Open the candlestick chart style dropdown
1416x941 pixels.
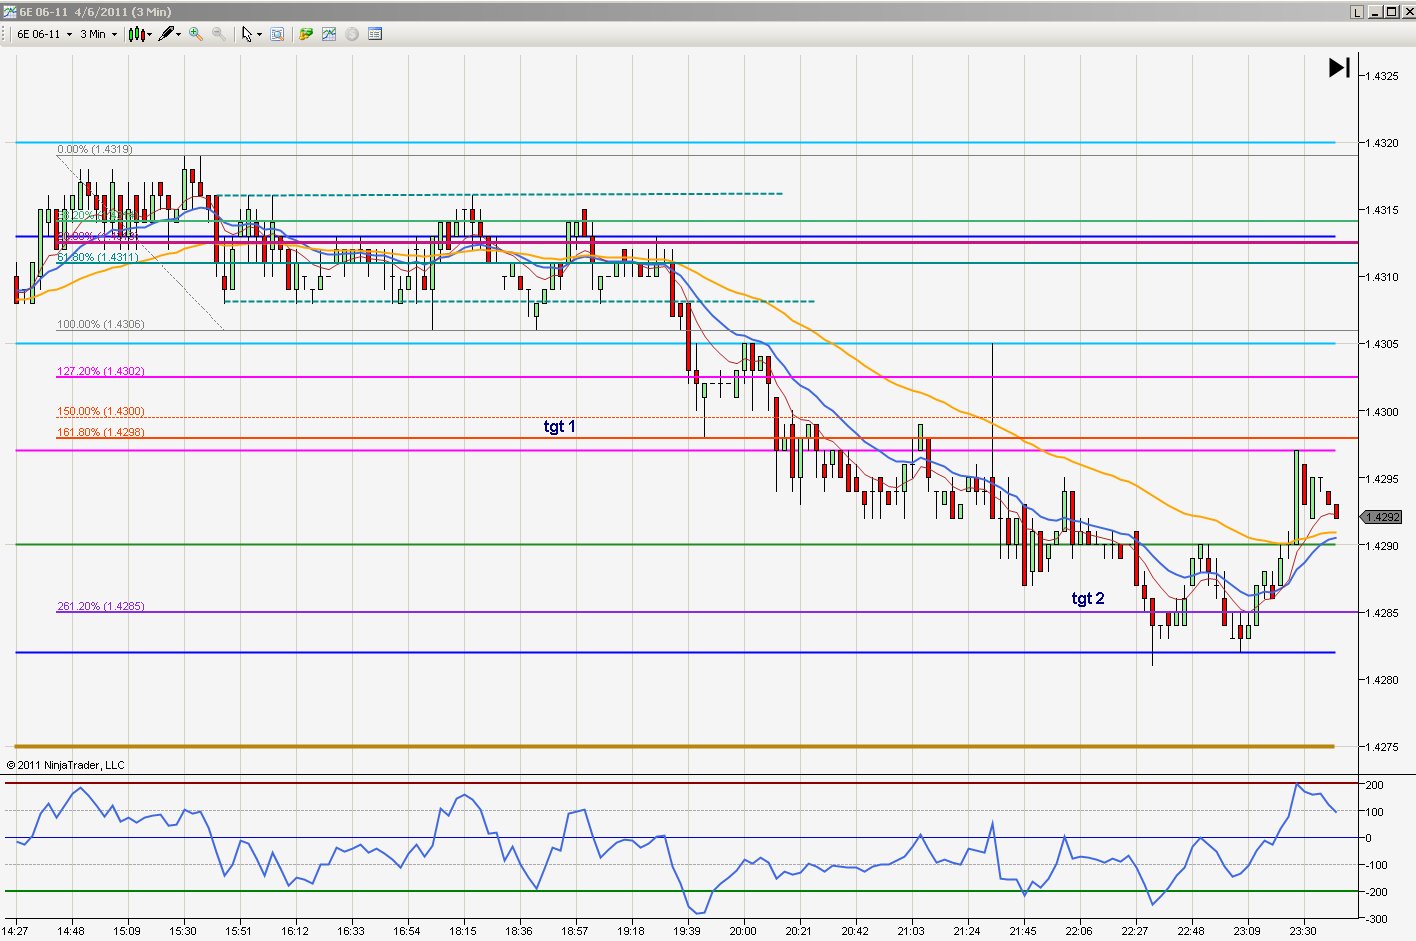140,34
